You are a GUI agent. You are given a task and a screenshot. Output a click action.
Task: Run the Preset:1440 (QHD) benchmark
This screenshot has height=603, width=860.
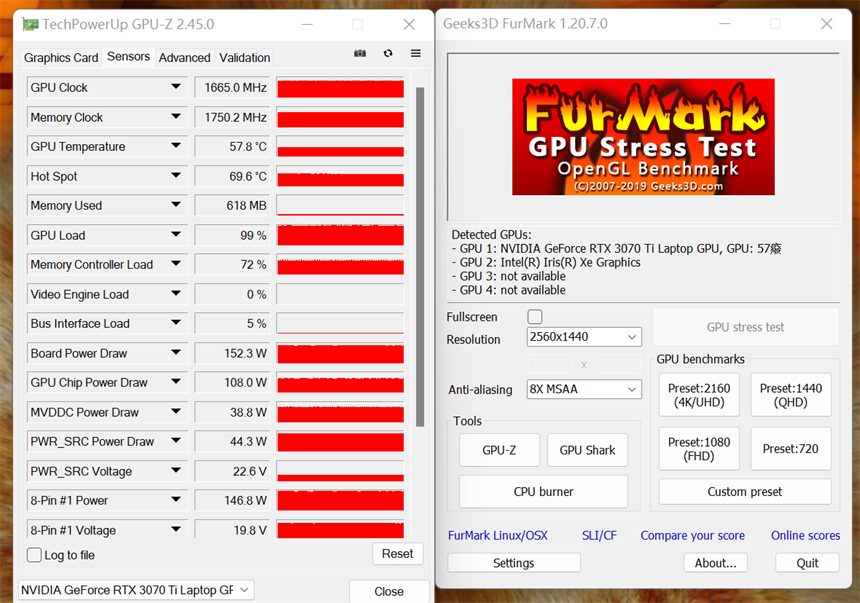[791, 395]
